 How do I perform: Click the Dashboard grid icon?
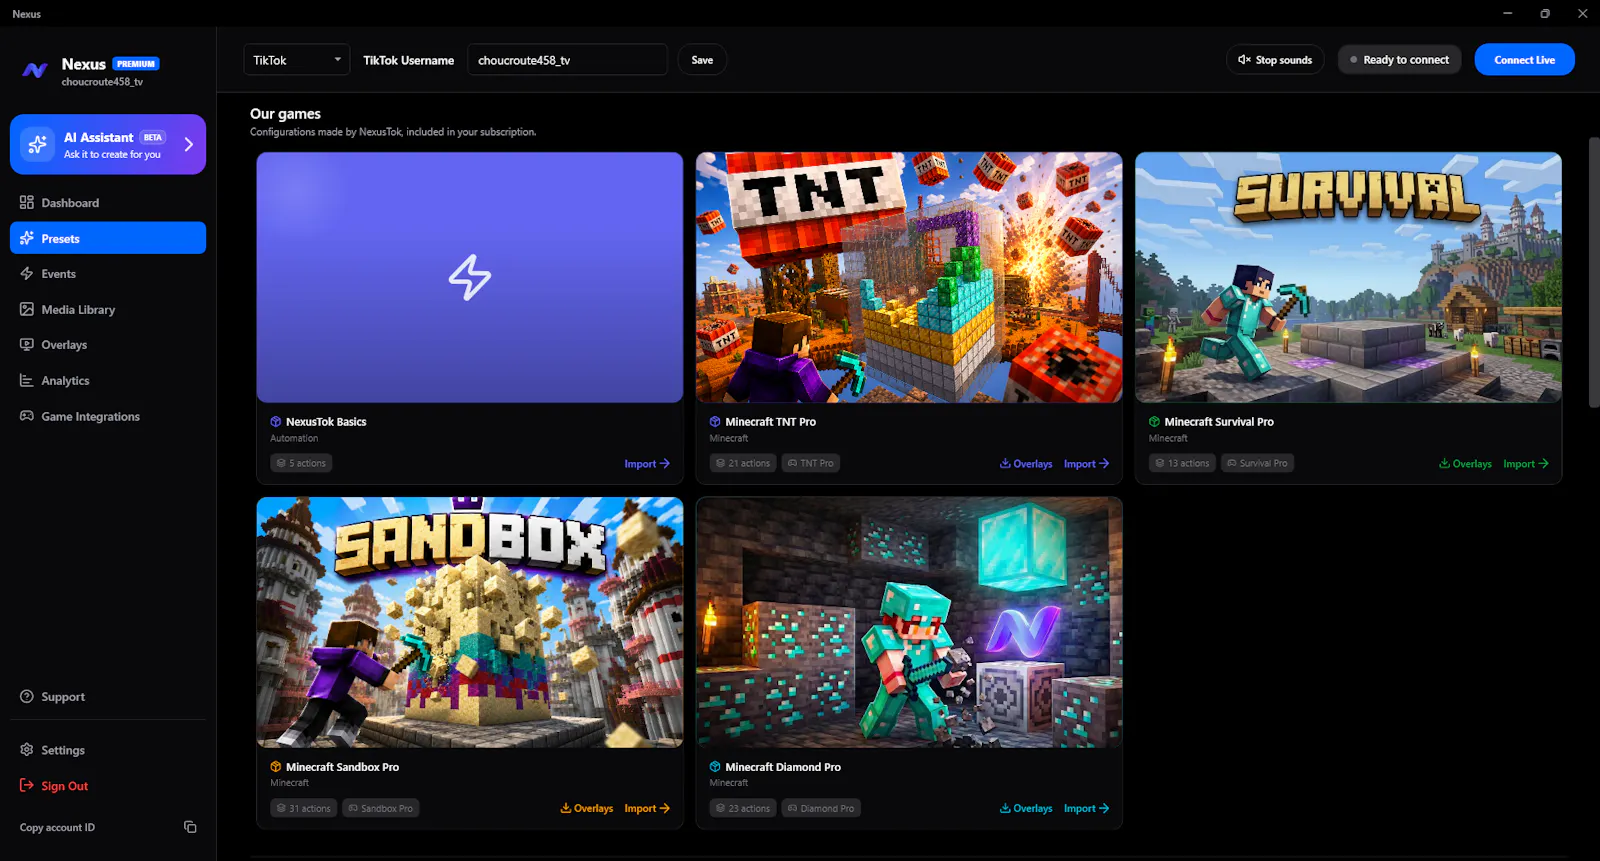click(27, 202)
